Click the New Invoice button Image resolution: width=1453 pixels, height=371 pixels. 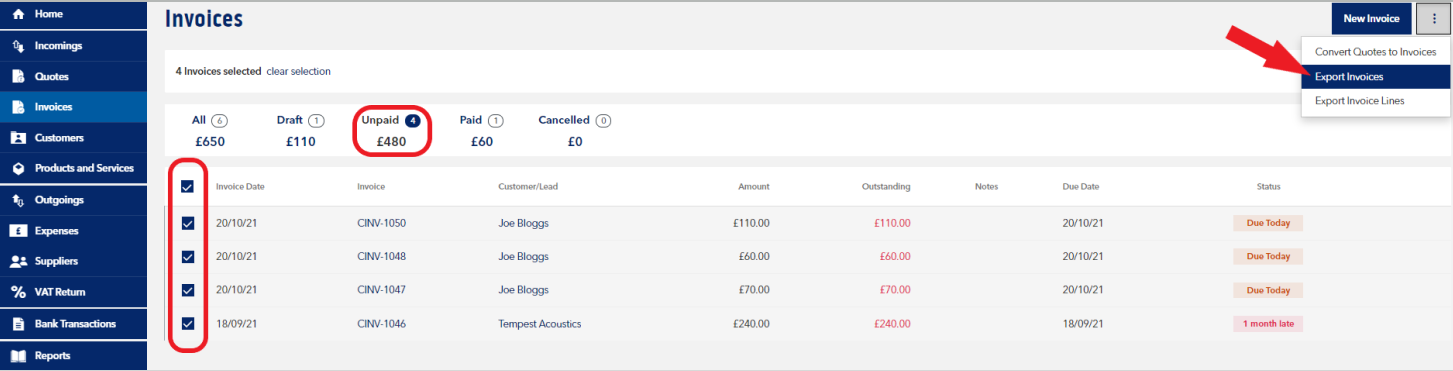1371,18
